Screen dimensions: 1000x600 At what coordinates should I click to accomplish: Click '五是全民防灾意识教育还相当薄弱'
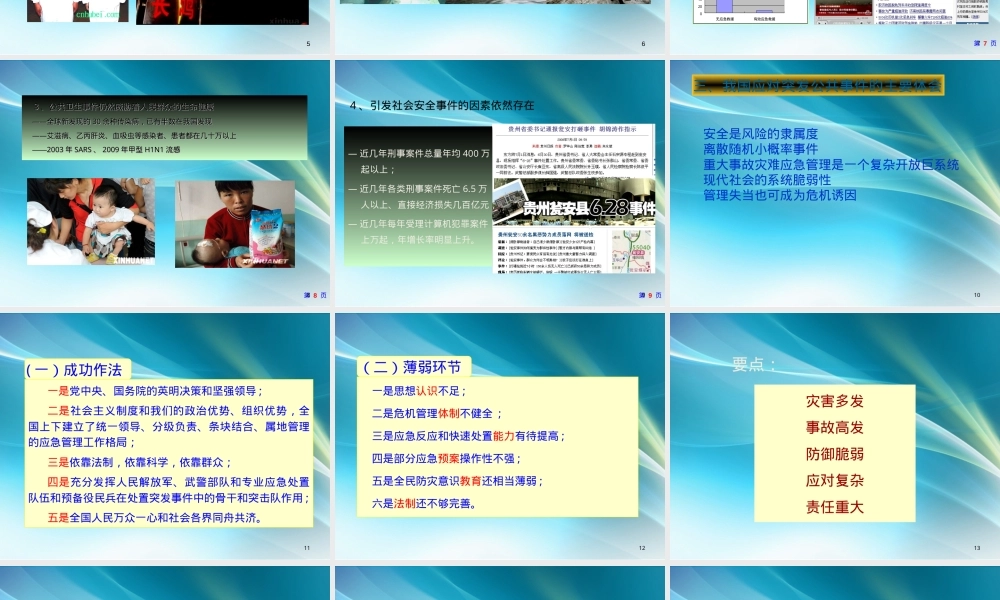coord(457,481)
